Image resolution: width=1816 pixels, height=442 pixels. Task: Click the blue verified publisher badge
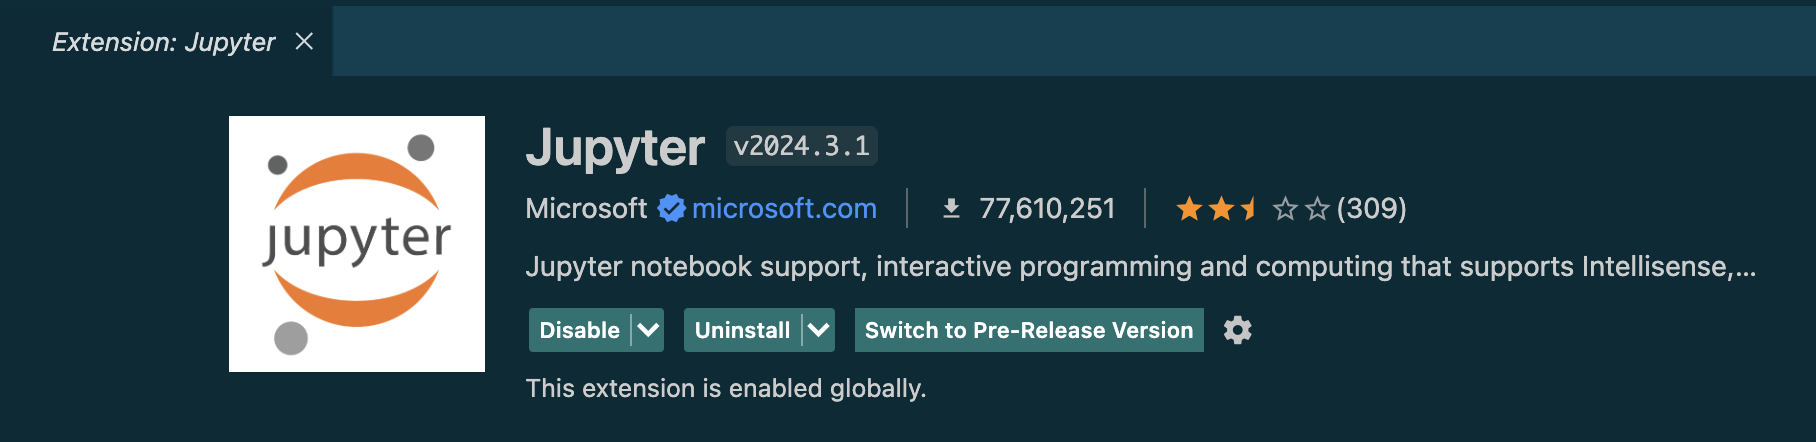tap(671, 208)
